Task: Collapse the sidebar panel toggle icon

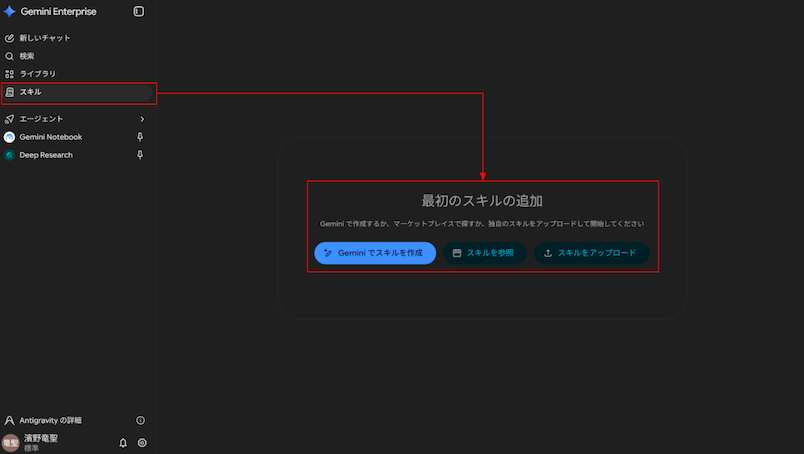Action: tap(138, 11)
